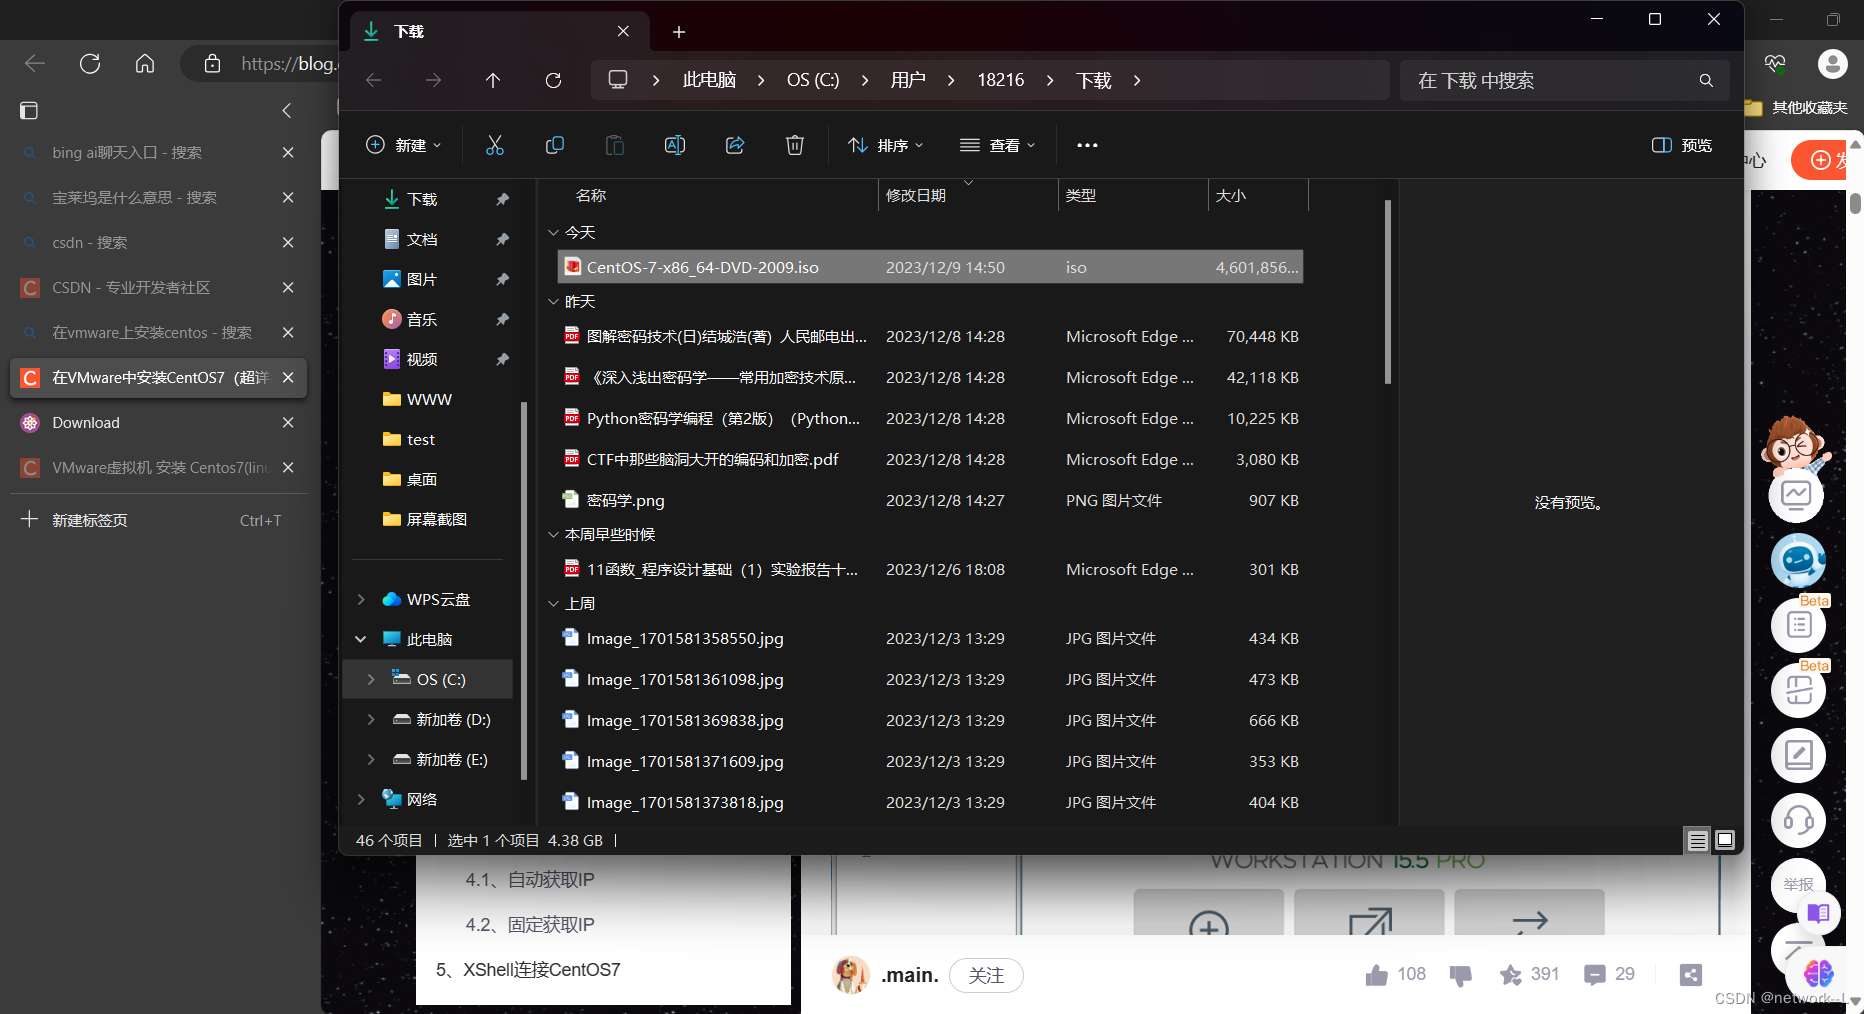Click the file list vertical scrollbar

[1388, 292]
